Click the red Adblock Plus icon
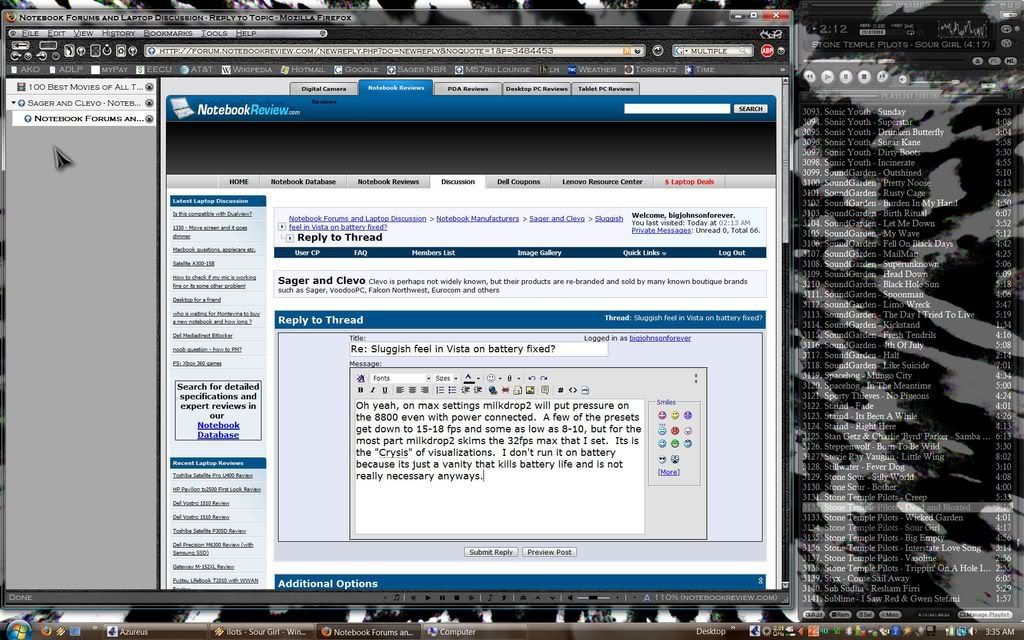1024x640 pixels. [x=767, y=50]
